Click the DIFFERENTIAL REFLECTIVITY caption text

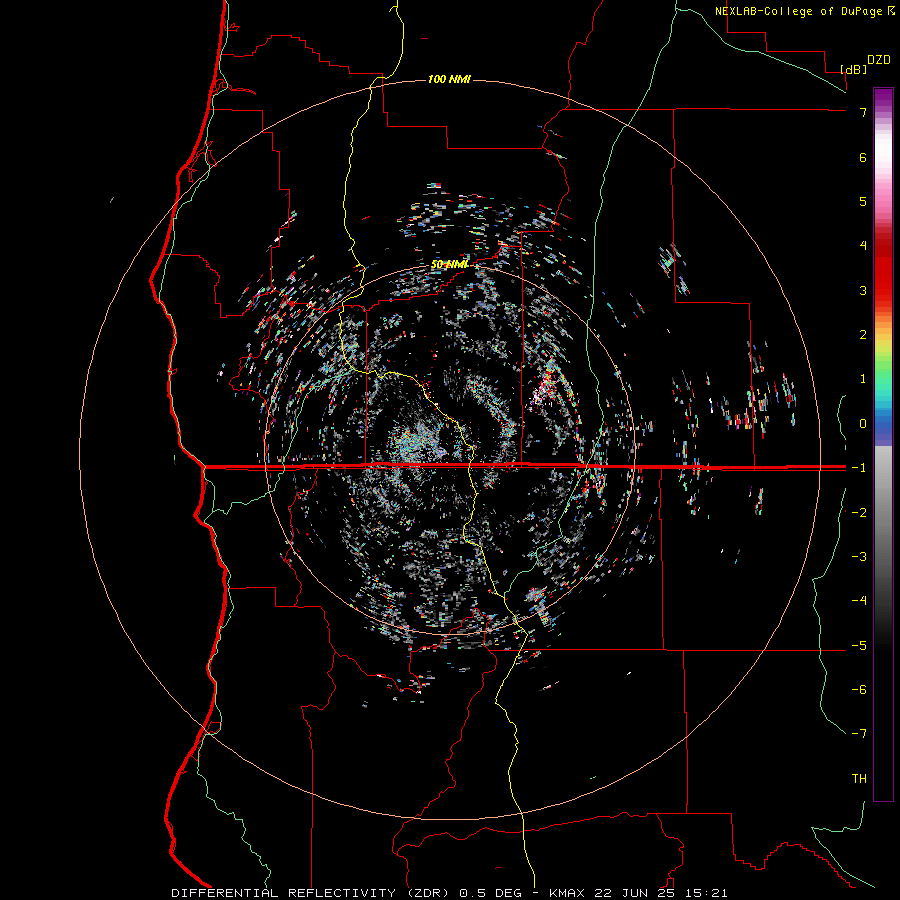tap(283, 893)
